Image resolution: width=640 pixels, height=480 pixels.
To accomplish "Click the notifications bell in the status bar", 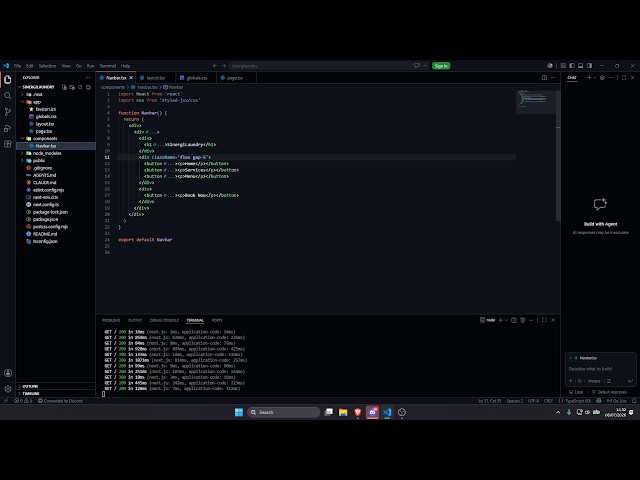I will click(634, 401).
